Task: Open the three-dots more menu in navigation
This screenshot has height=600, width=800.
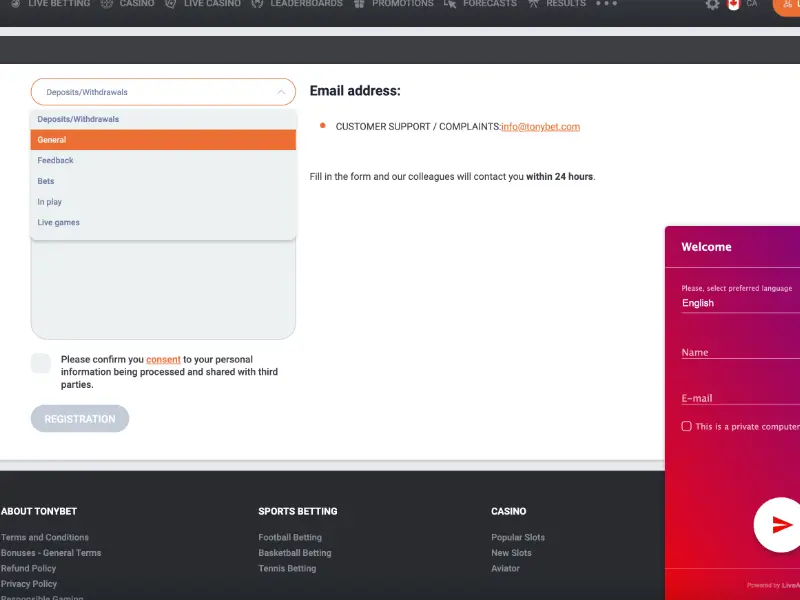Action: tap(606, 4)
